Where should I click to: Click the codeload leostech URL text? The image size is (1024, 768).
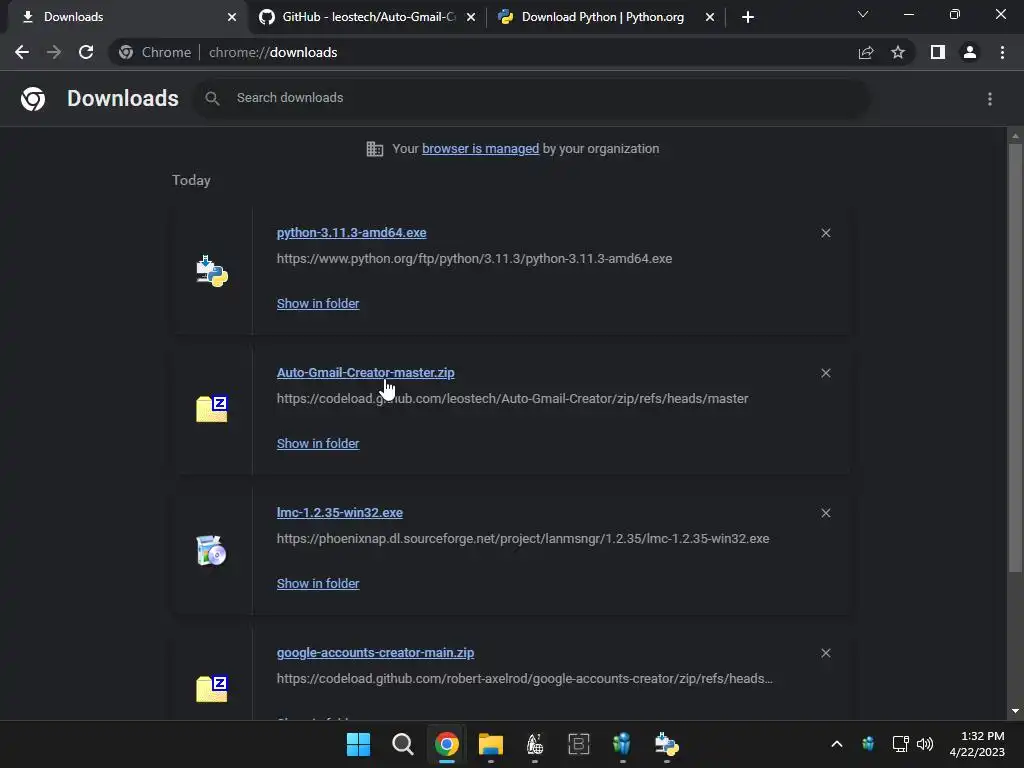click(x=513, y=398)
